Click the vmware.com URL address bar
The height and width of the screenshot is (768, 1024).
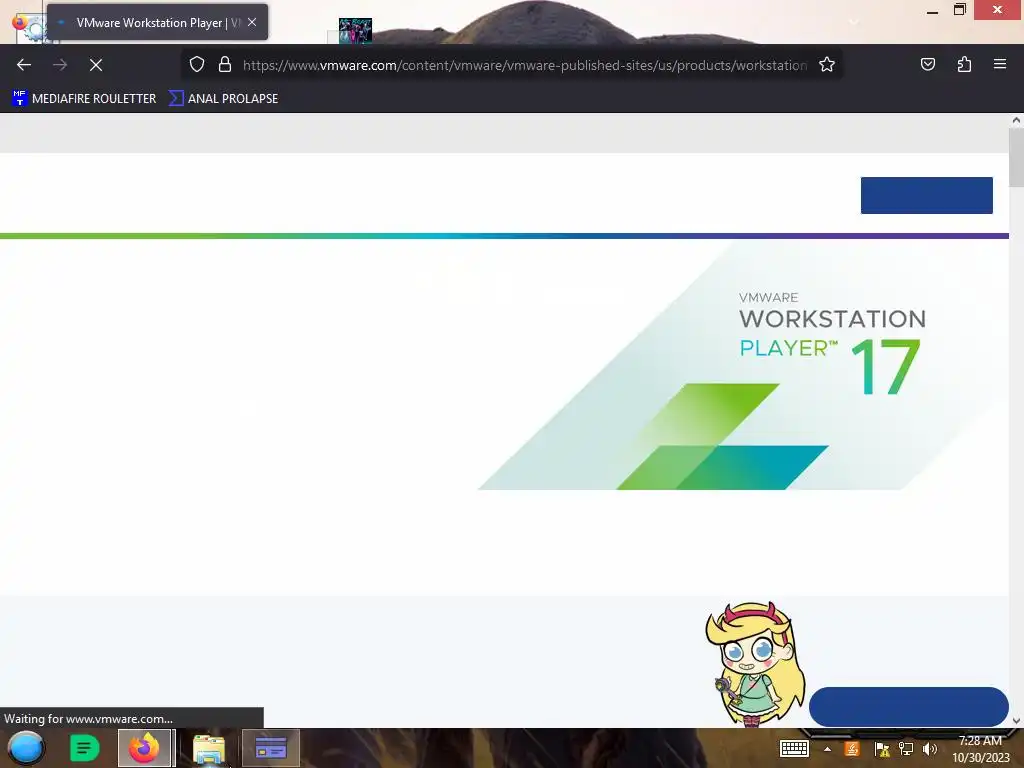click(x=525, y=65)
